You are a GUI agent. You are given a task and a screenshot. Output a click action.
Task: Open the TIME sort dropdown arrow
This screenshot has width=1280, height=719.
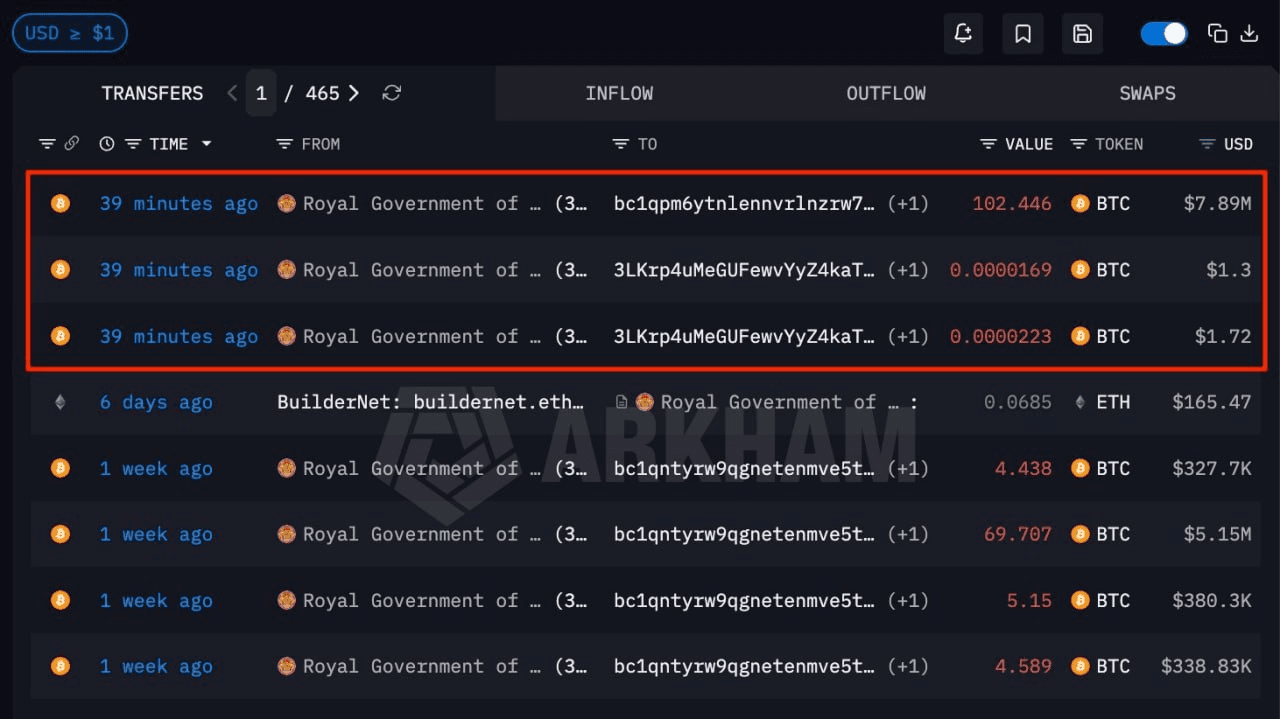pyautogui.click(x=207, y=144)
